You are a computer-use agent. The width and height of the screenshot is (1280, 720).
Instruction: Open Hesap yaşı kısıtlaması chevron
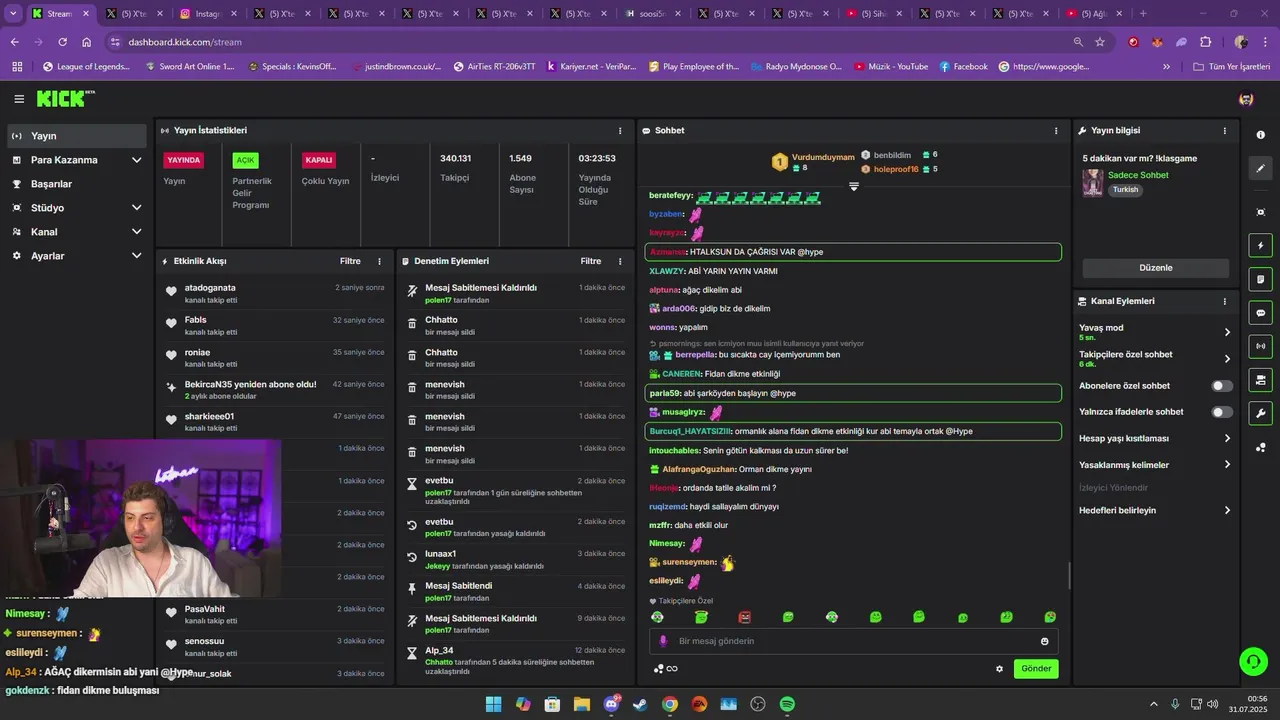[1227, 438]
